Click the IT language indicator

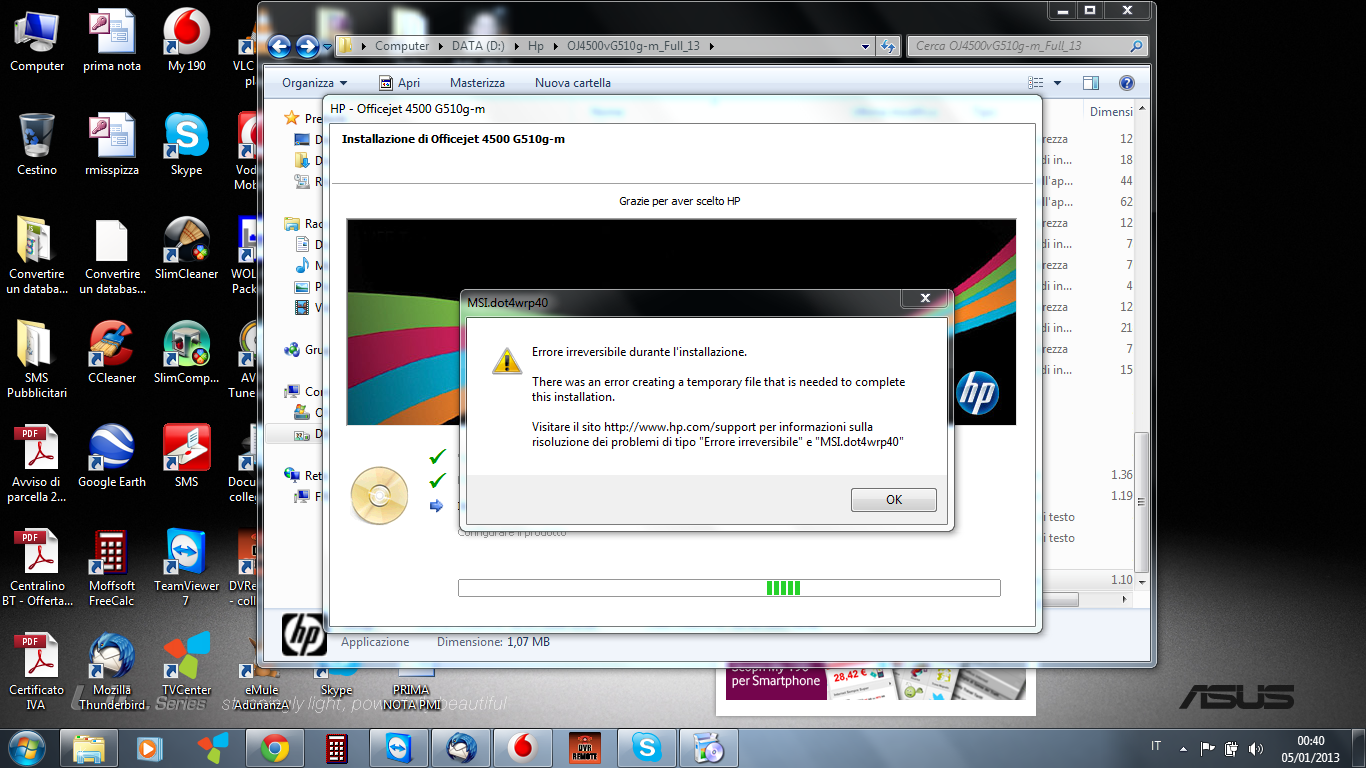click(1156, 746)
